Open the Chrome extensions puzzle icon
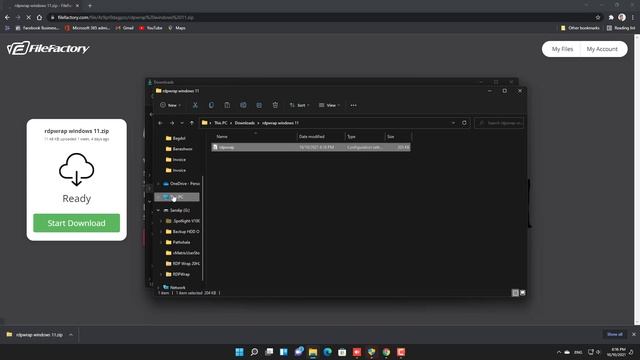Screen dimensions: 640x360 (x=611, y=17)
